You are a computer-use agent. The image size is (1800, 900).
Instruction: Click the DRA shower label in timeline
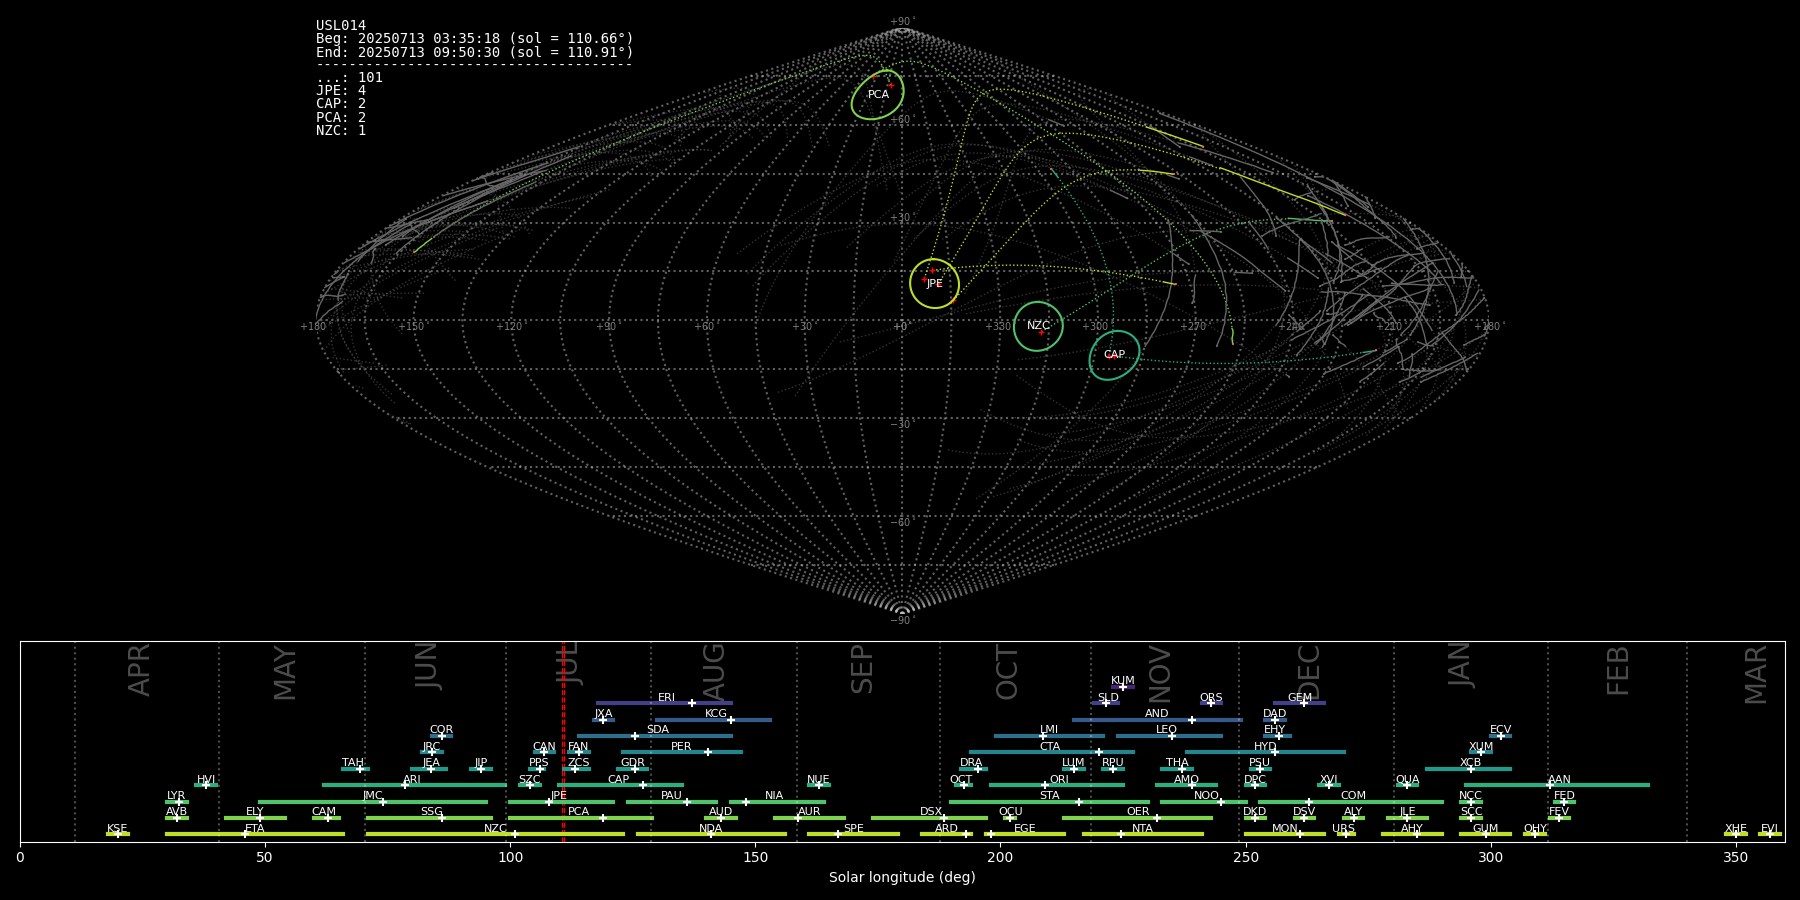click(x=971, y=763)
